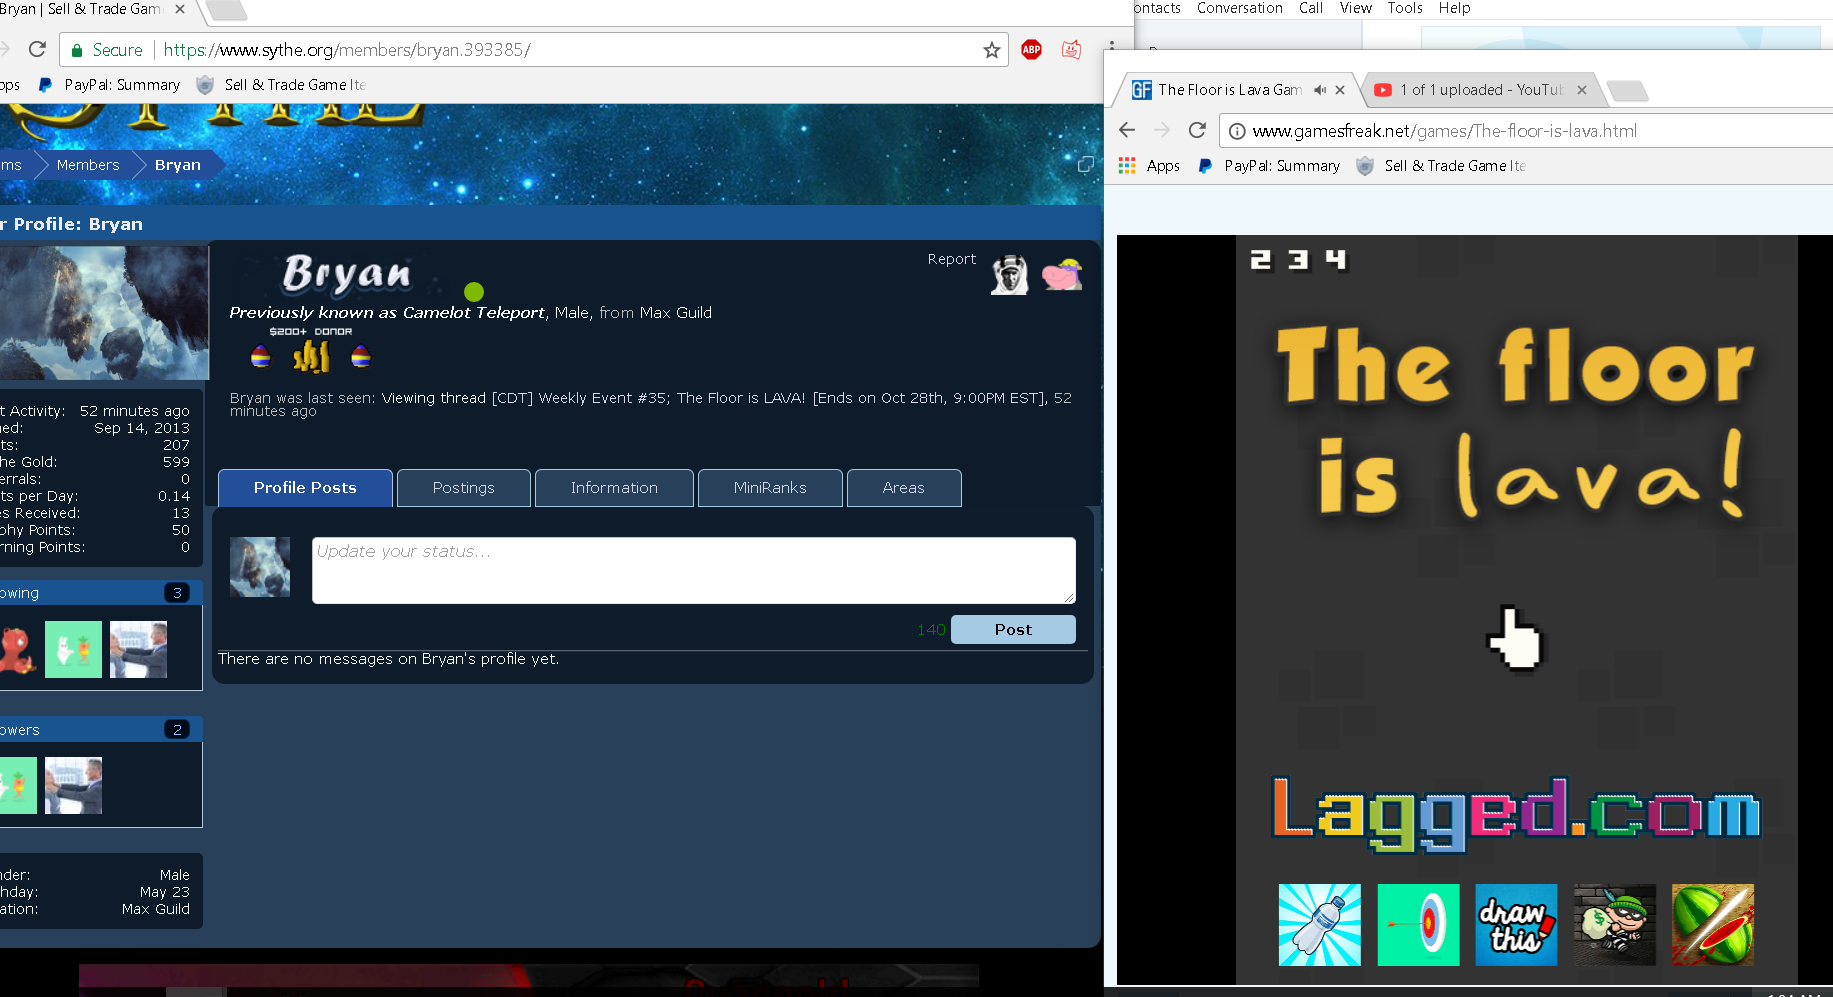Select the Bryan breadcrumb

point(178,165)
